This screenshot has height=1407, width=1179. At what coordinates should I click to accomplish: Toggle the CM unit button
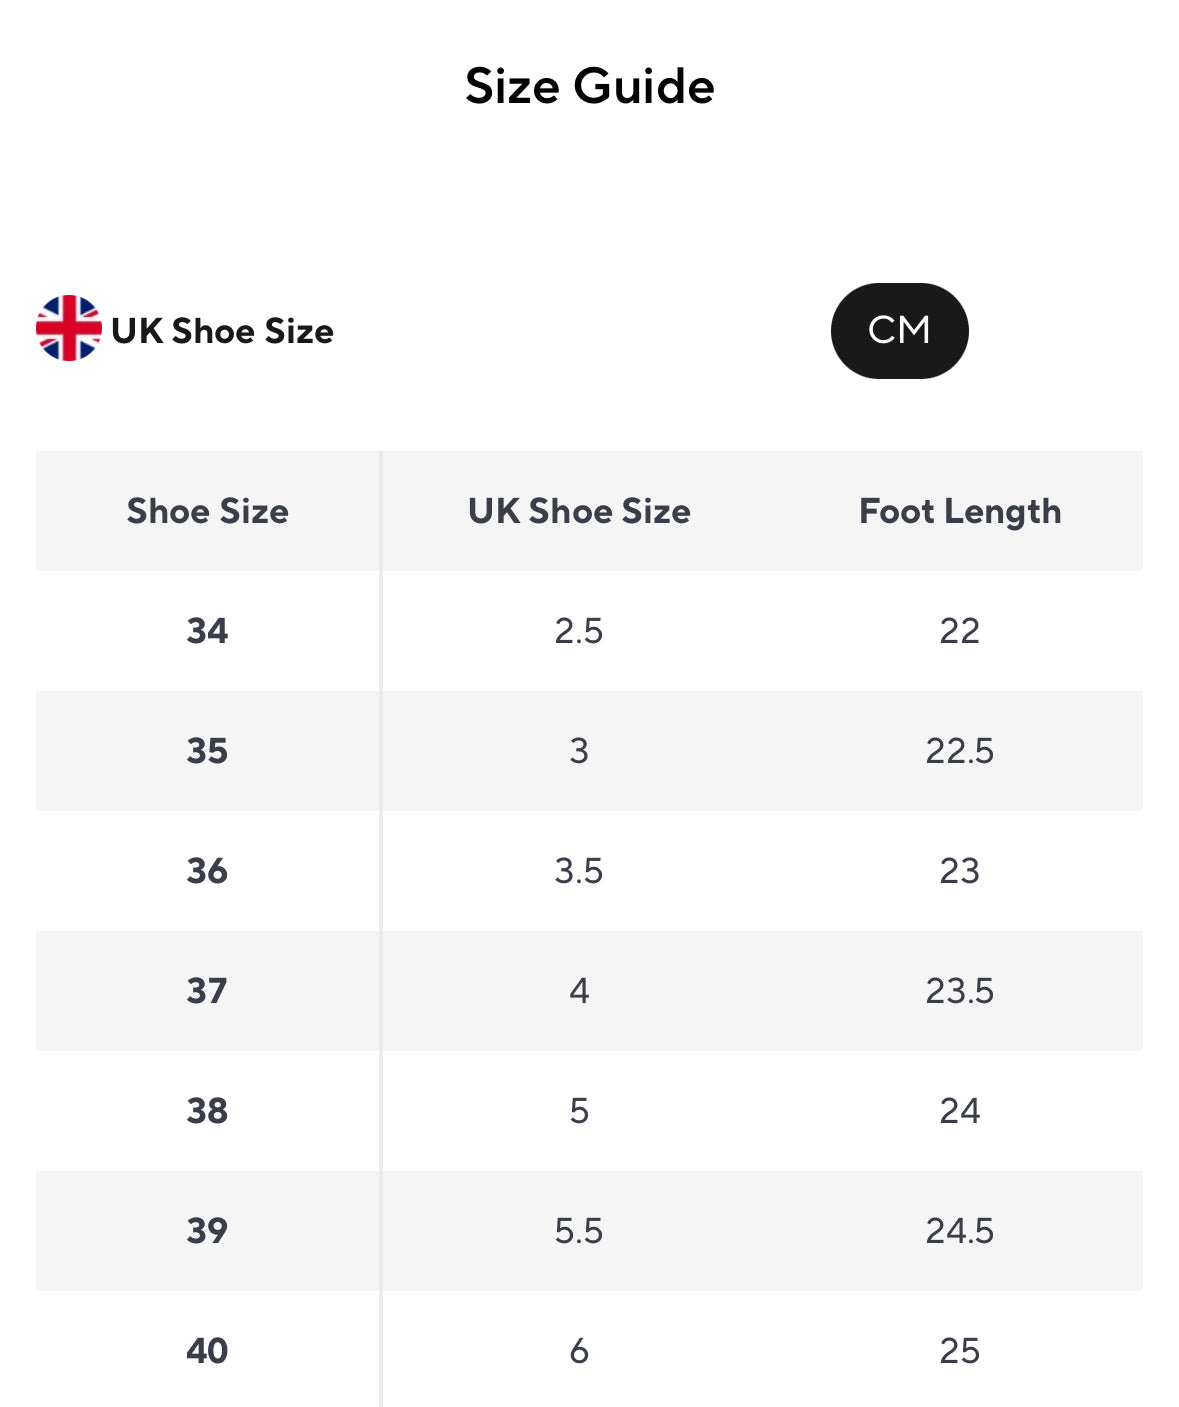pyautogui.click(x=899, y=331)
